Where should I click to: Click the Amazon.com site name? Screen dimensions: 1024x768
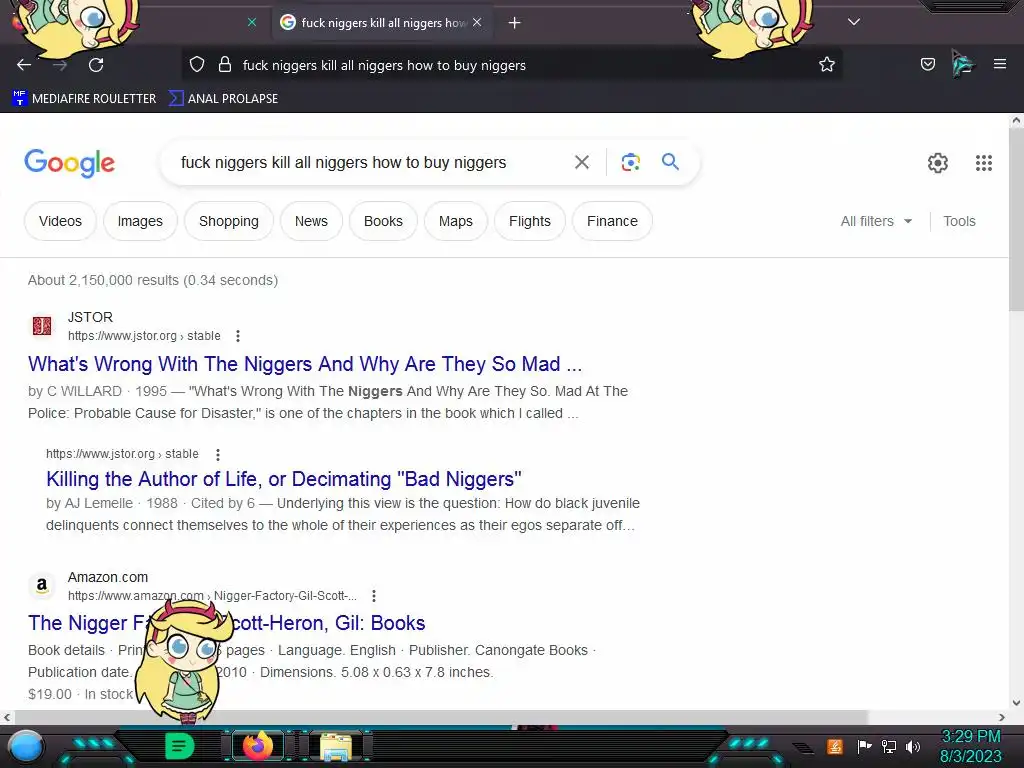tap(108, 577)
